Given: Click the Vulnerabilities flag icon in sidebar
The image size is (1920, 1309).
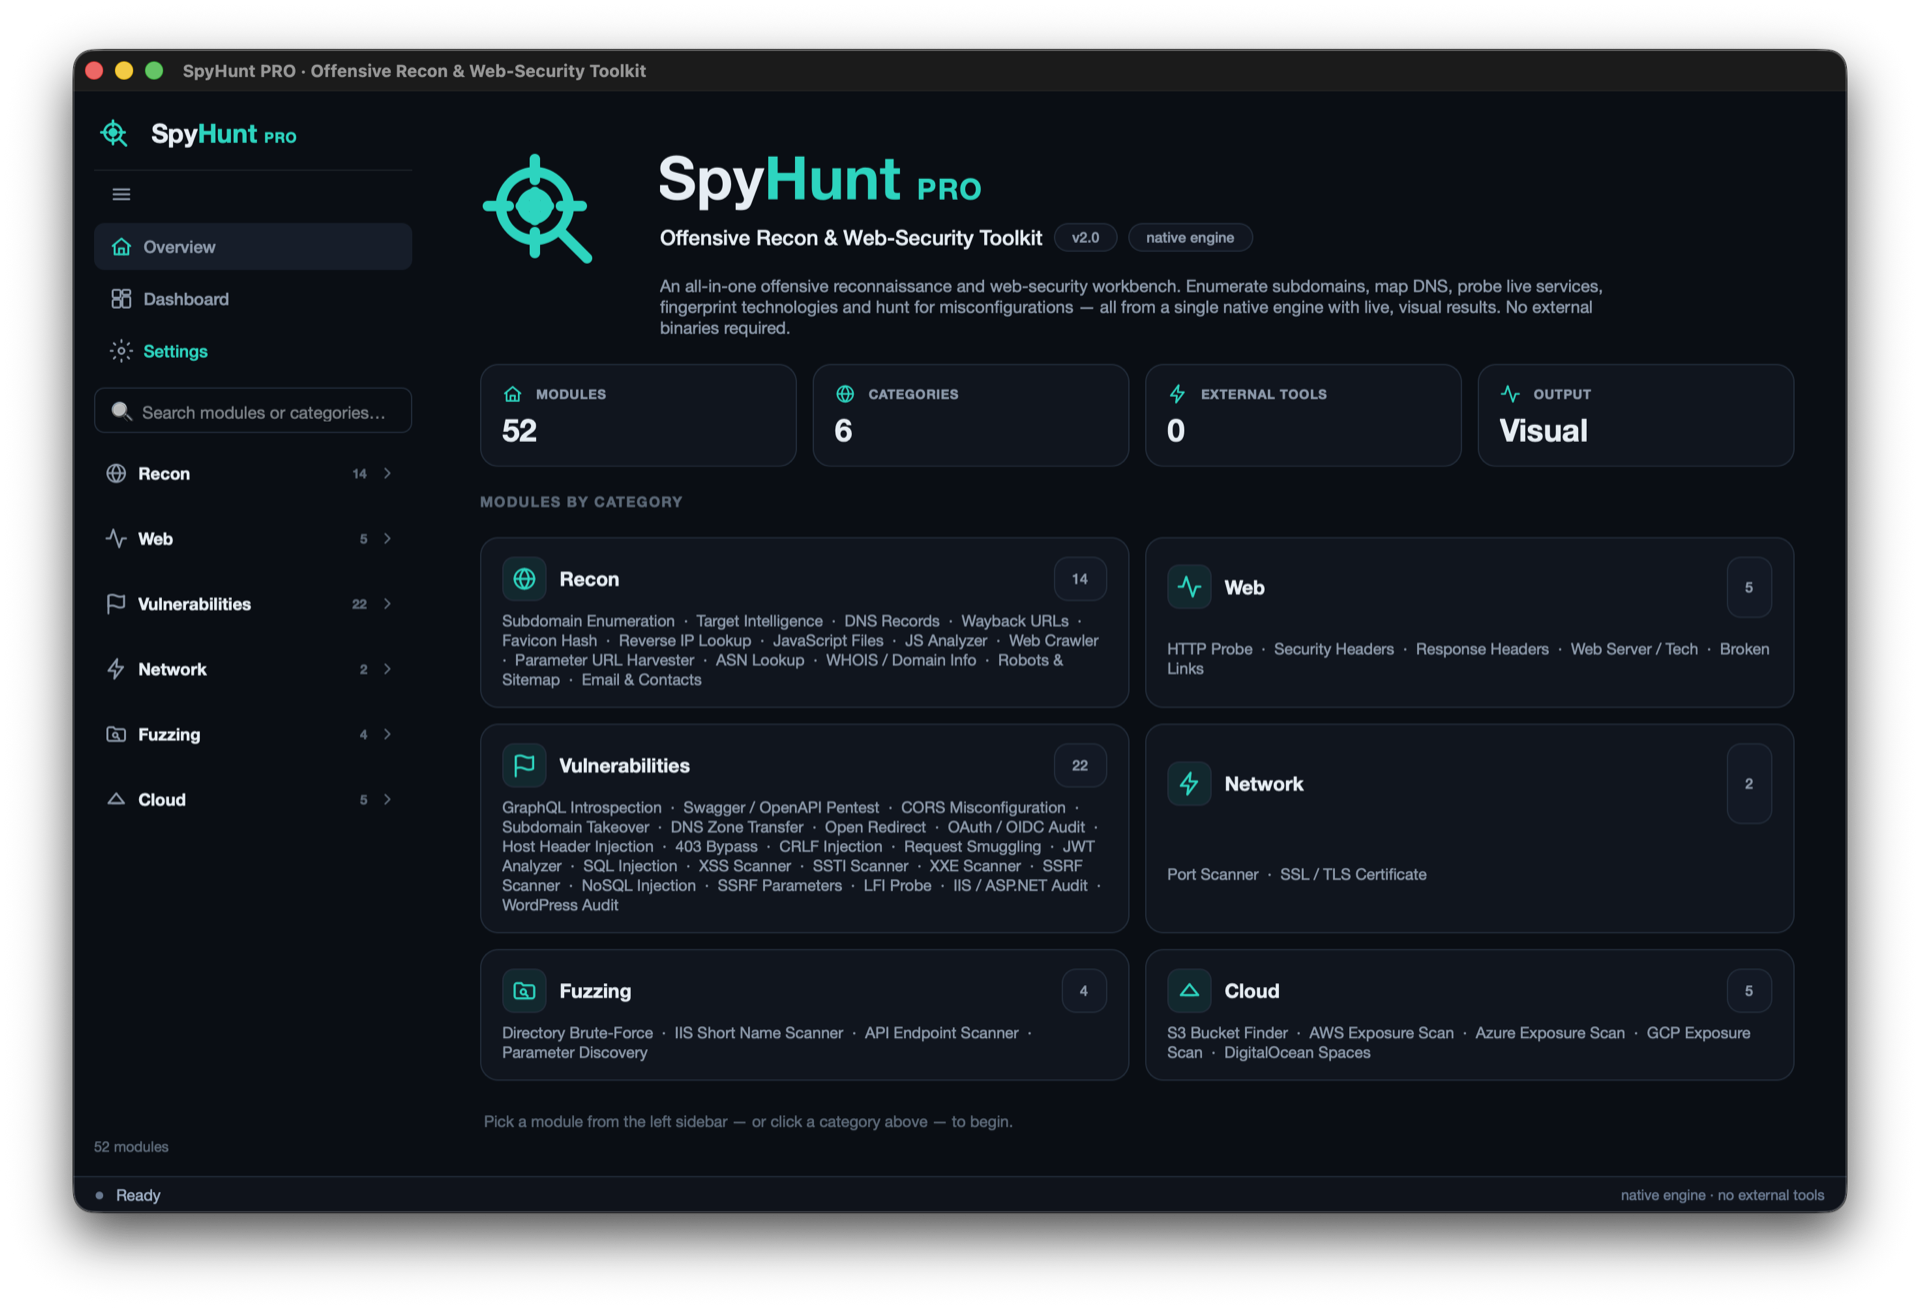Looking at the screenshot, I should tap(116, 603).
